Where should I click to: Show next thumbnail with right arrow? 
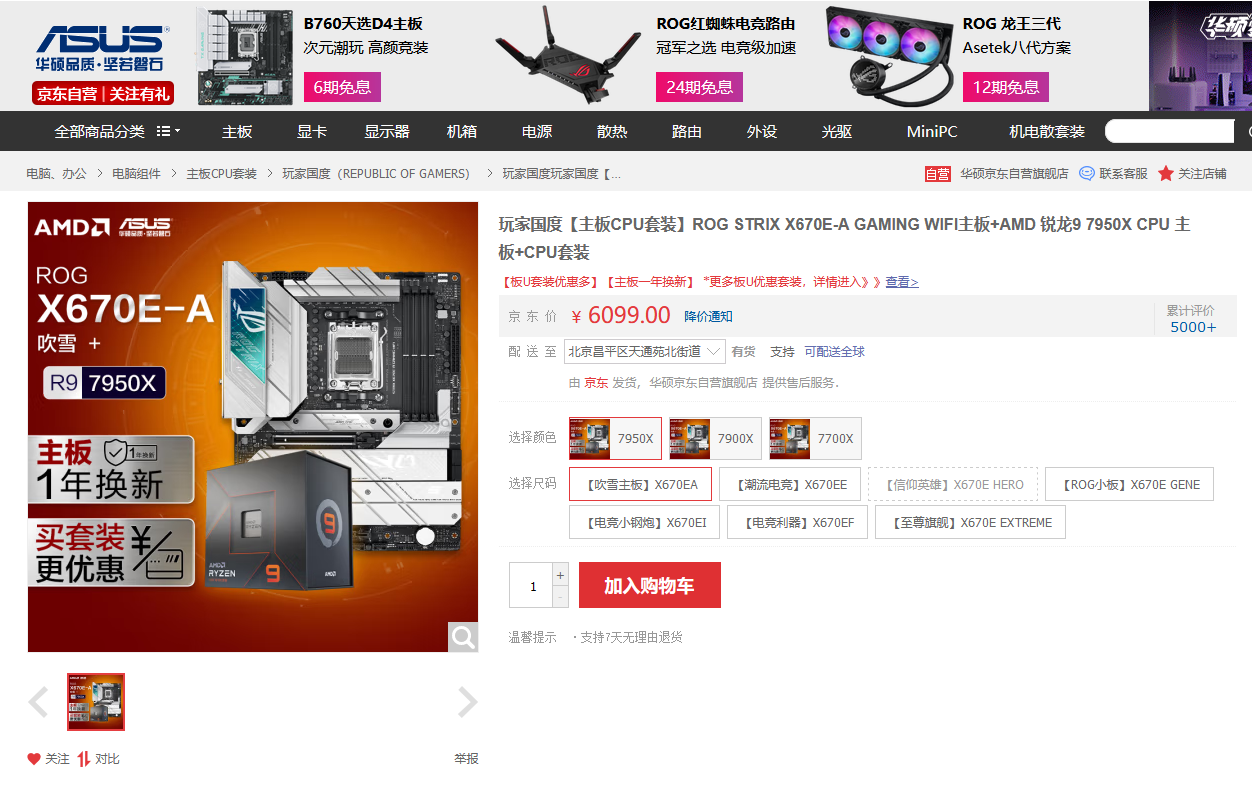pos(467,702)
